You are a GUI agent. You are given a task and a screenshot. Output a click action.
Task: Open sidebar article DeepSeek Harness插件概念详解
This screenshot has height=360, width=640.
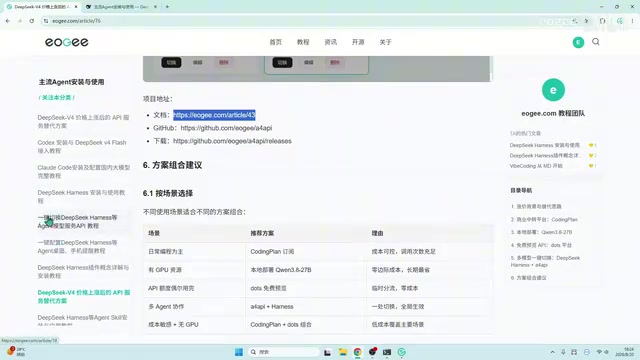click(x=83, y=271)
